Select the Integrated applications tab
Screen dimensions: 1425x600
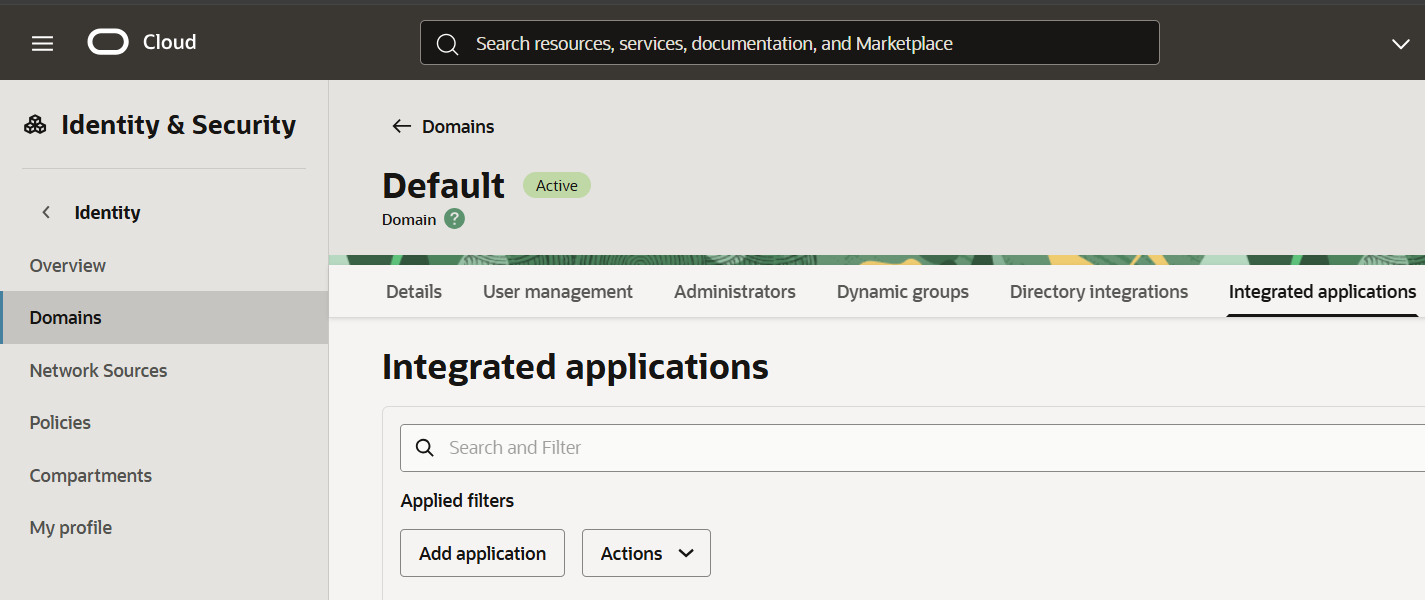[1322, 292]
